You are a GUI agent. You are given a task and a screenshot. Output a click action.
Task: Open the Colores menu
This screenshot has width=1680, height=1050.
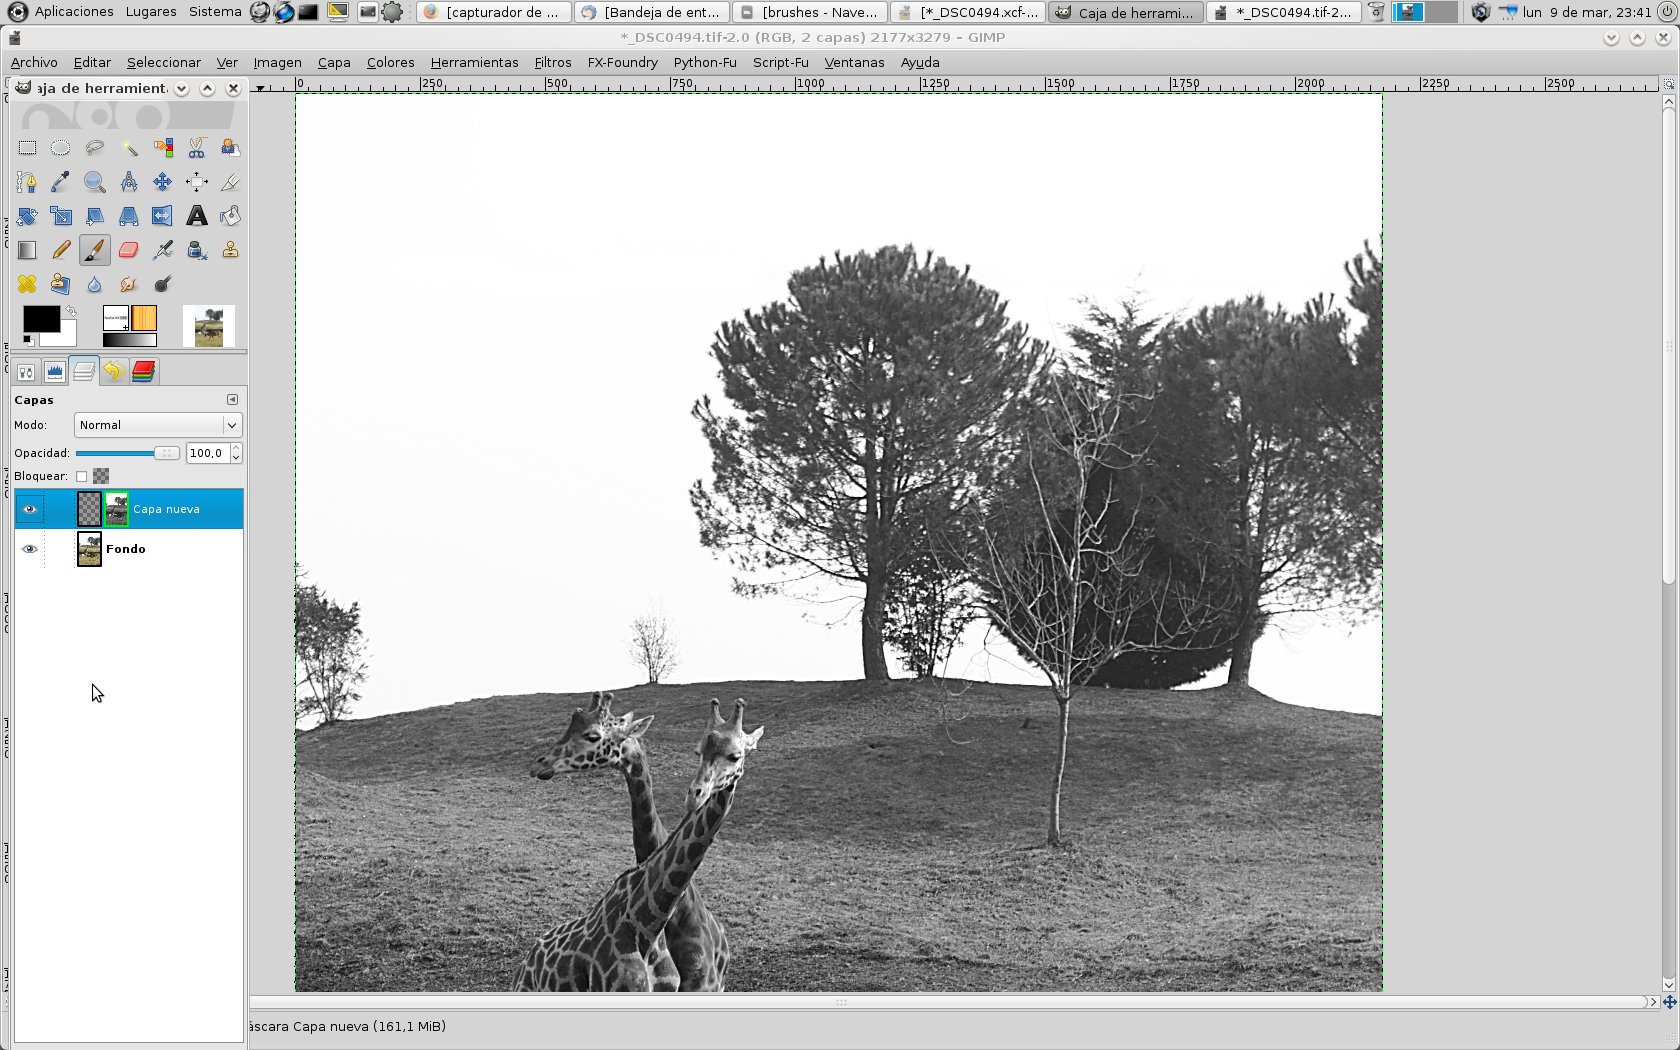click(x=390, y=62)
